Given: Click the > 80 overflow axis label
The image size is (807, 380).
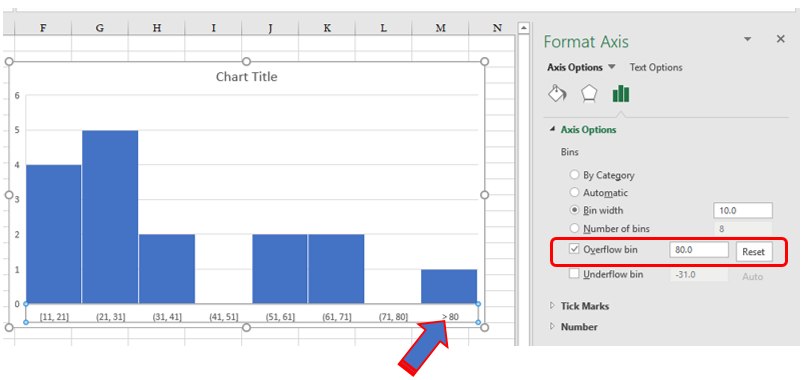Looking at the screenshot, I should (x=450, y=317).
